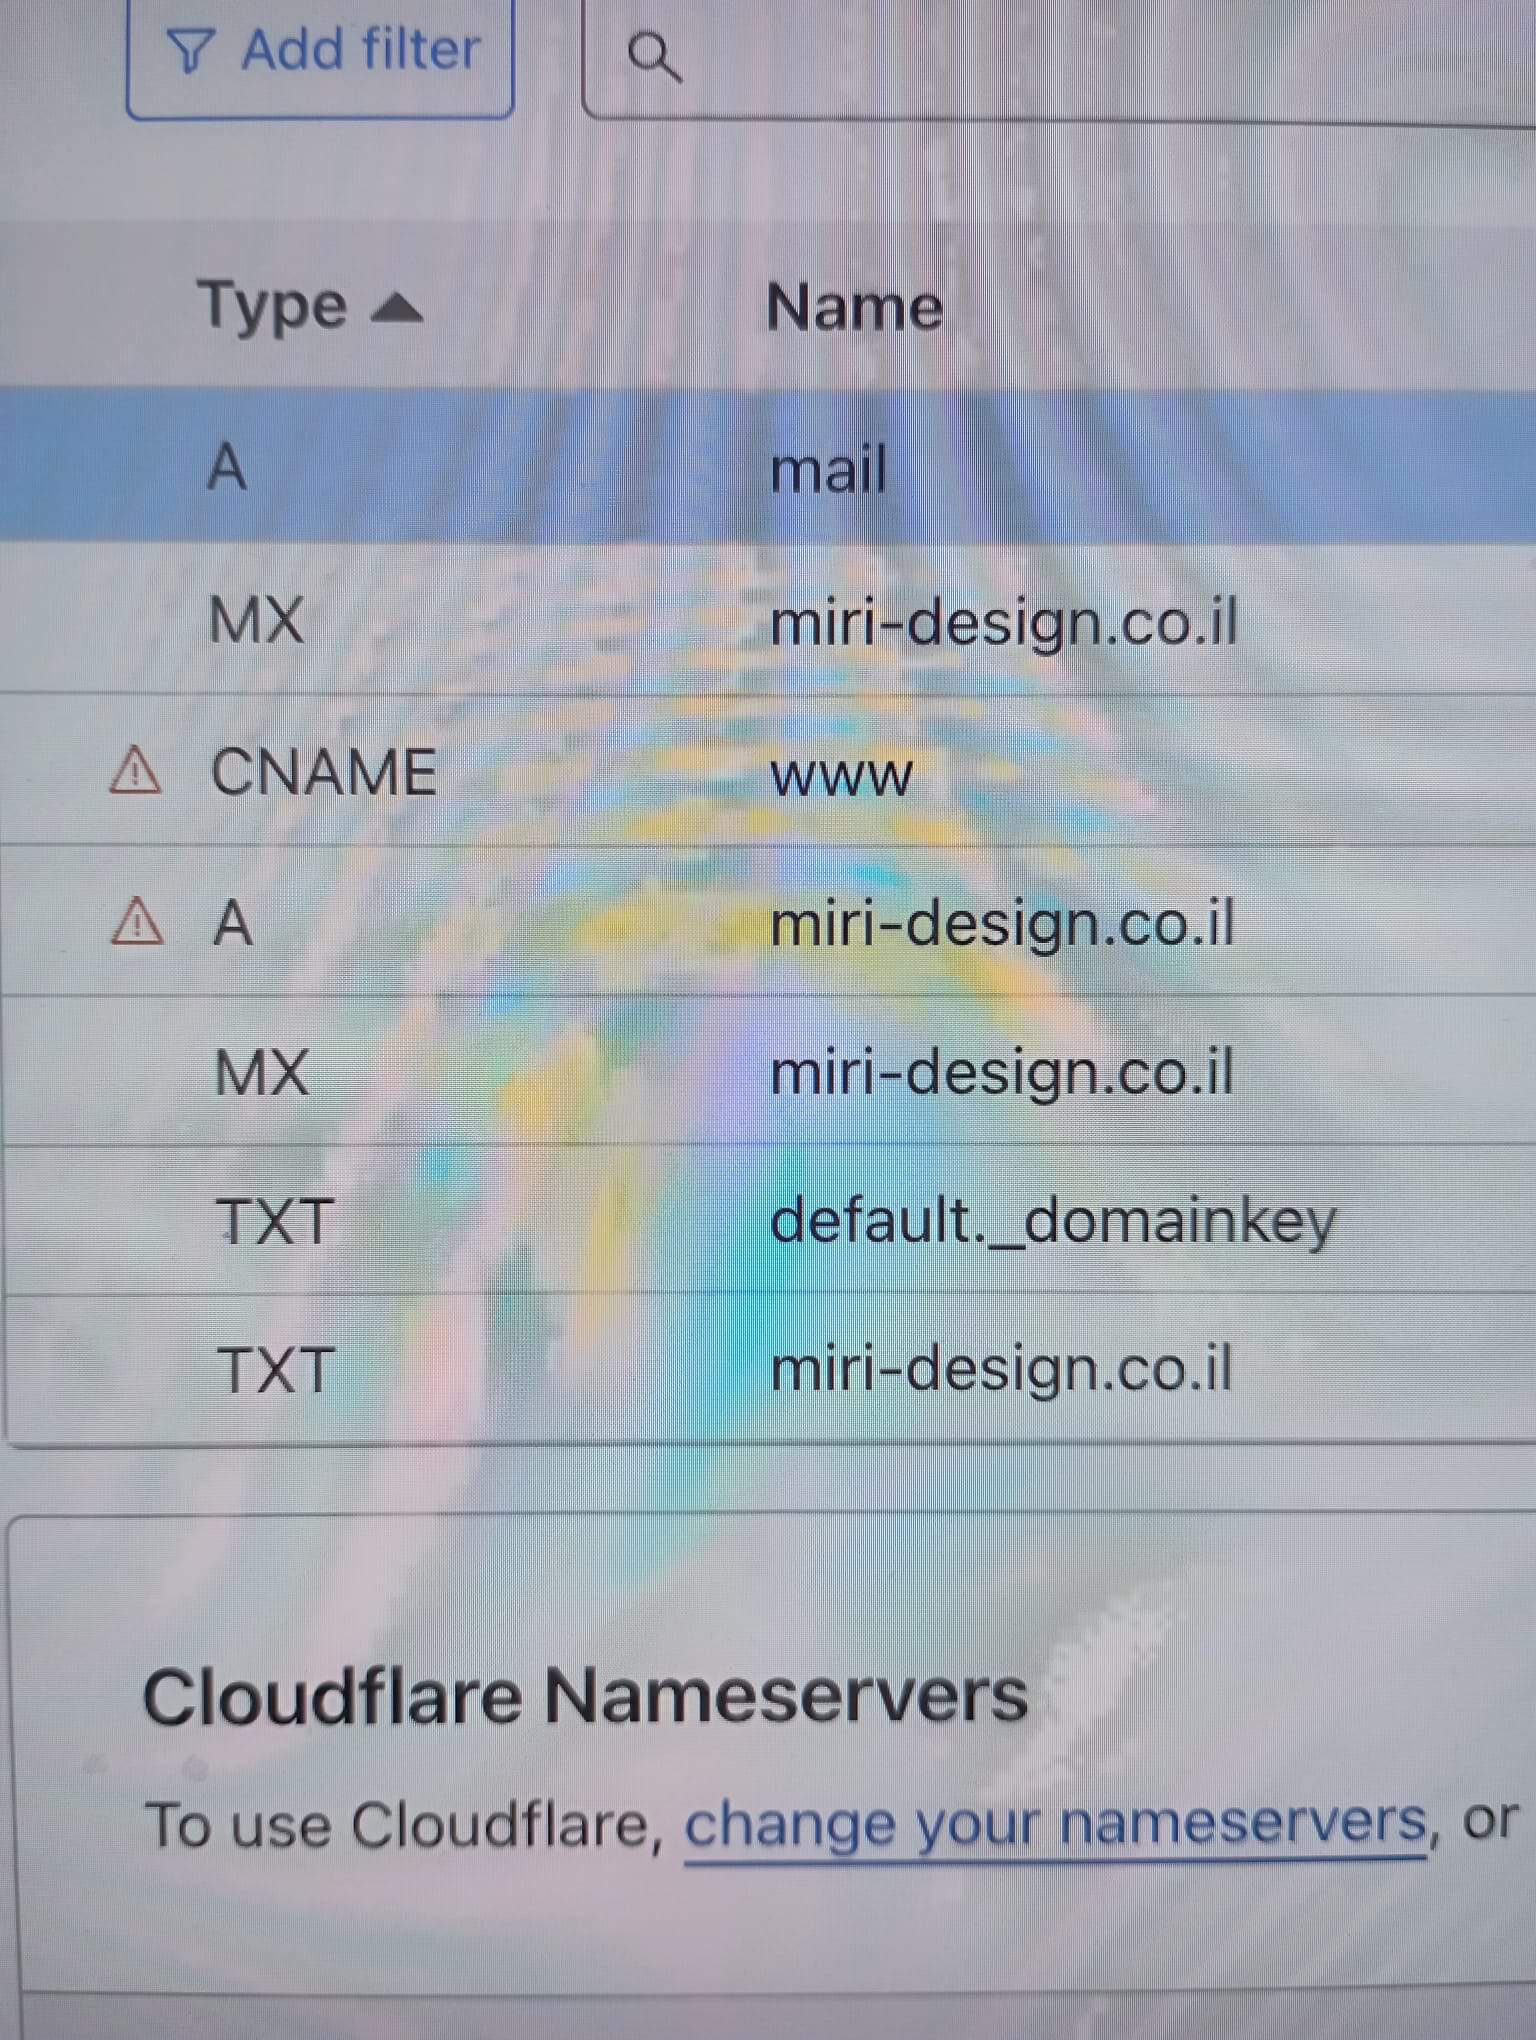1536x2040 pixels.
Task: Click the Name column header
Action: [854, 307]
